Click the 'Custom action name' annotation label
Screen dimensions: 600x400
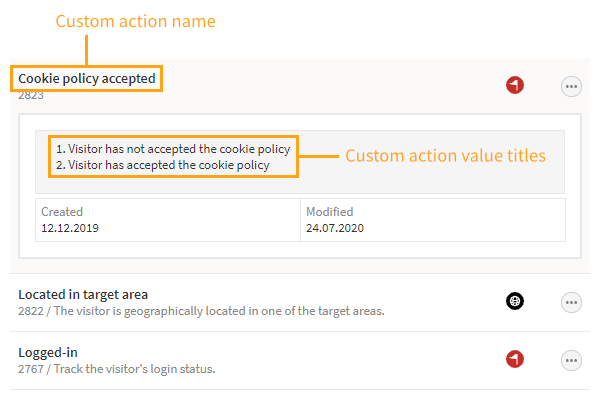point(135,21)
